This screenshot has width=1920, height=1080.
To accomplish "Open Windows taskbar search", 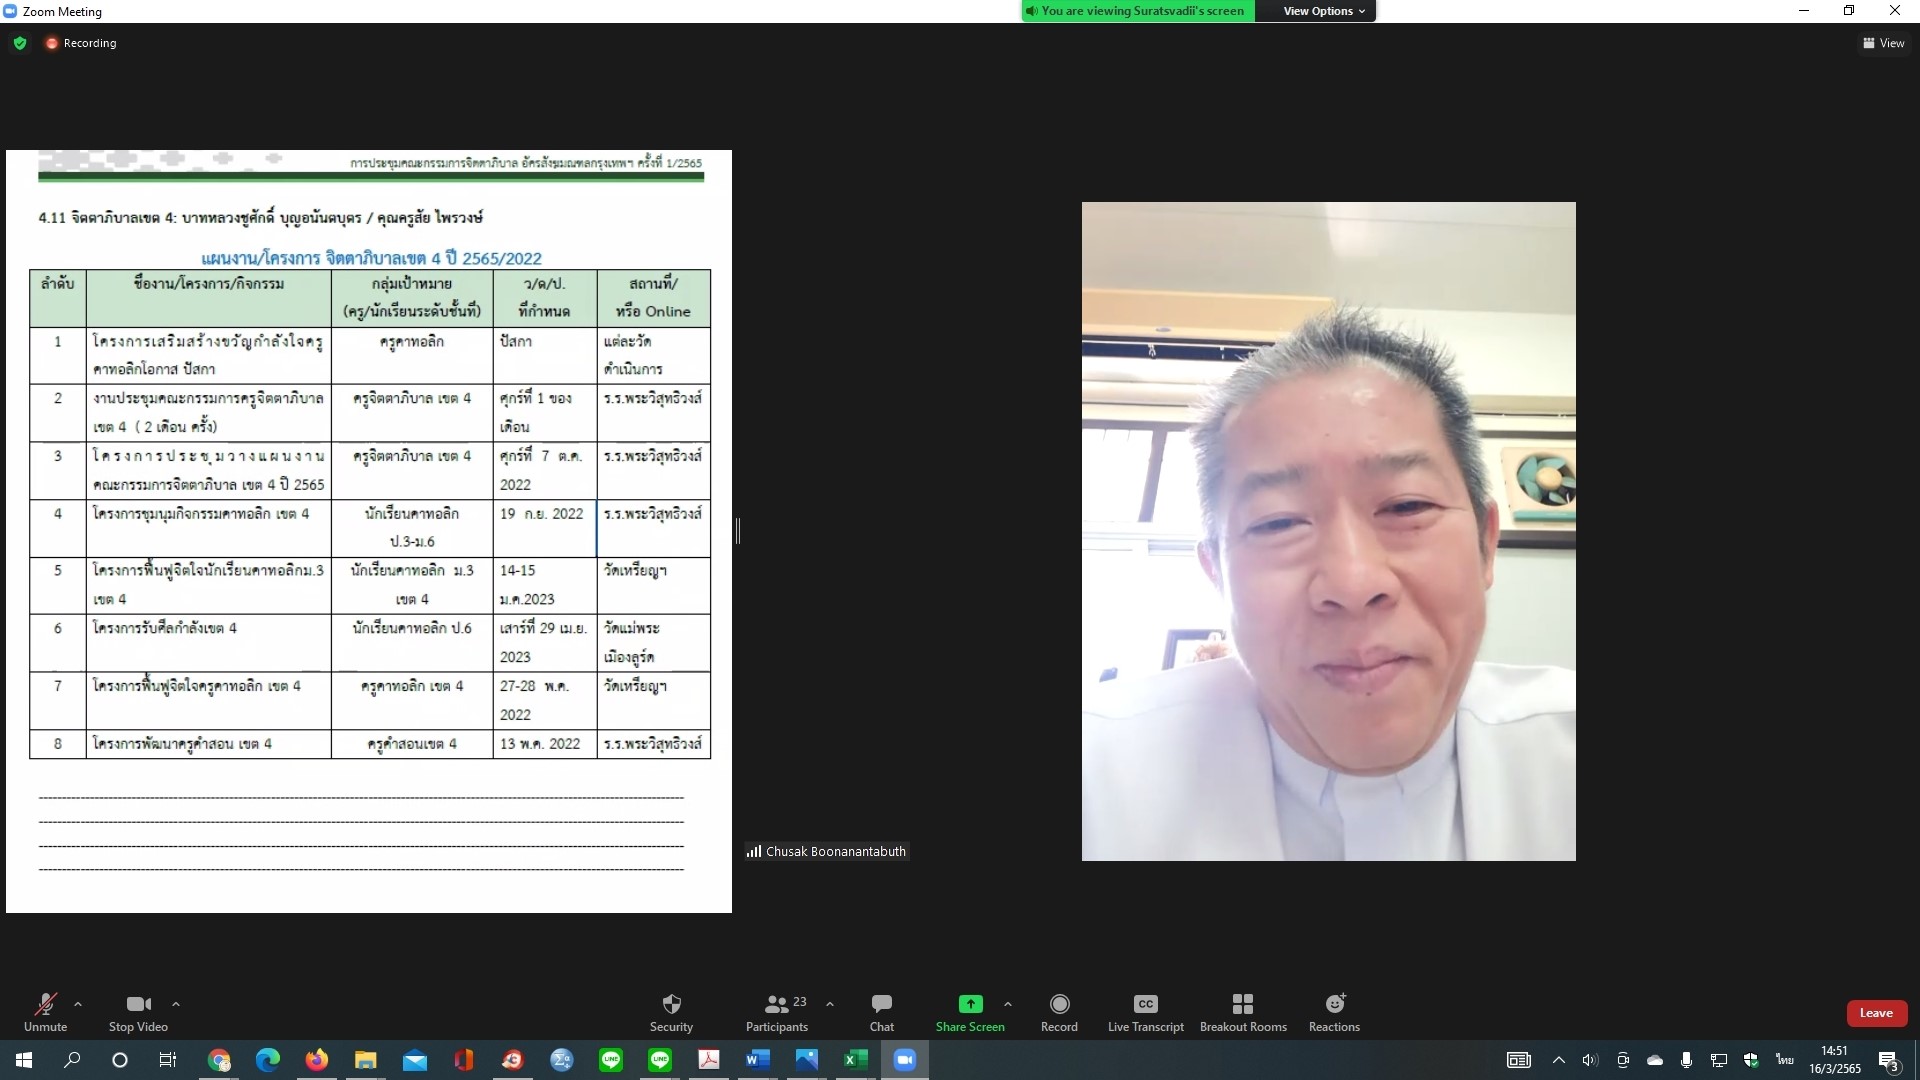I will (x=72, y=1060).
